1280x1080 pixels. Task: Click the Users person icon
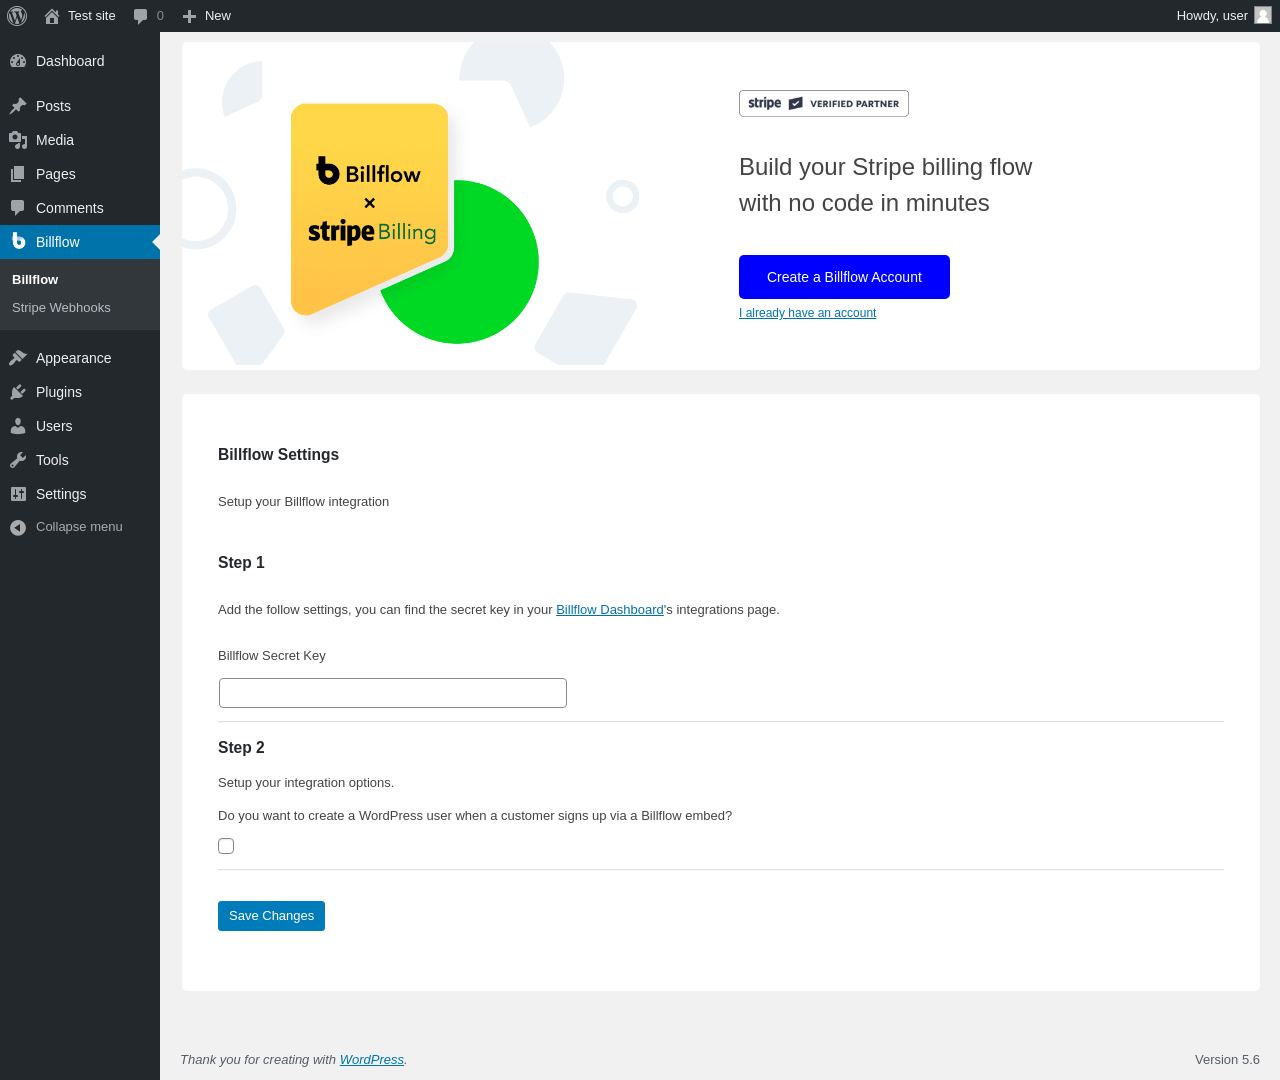pyautogui.click(x=18, y=426)
